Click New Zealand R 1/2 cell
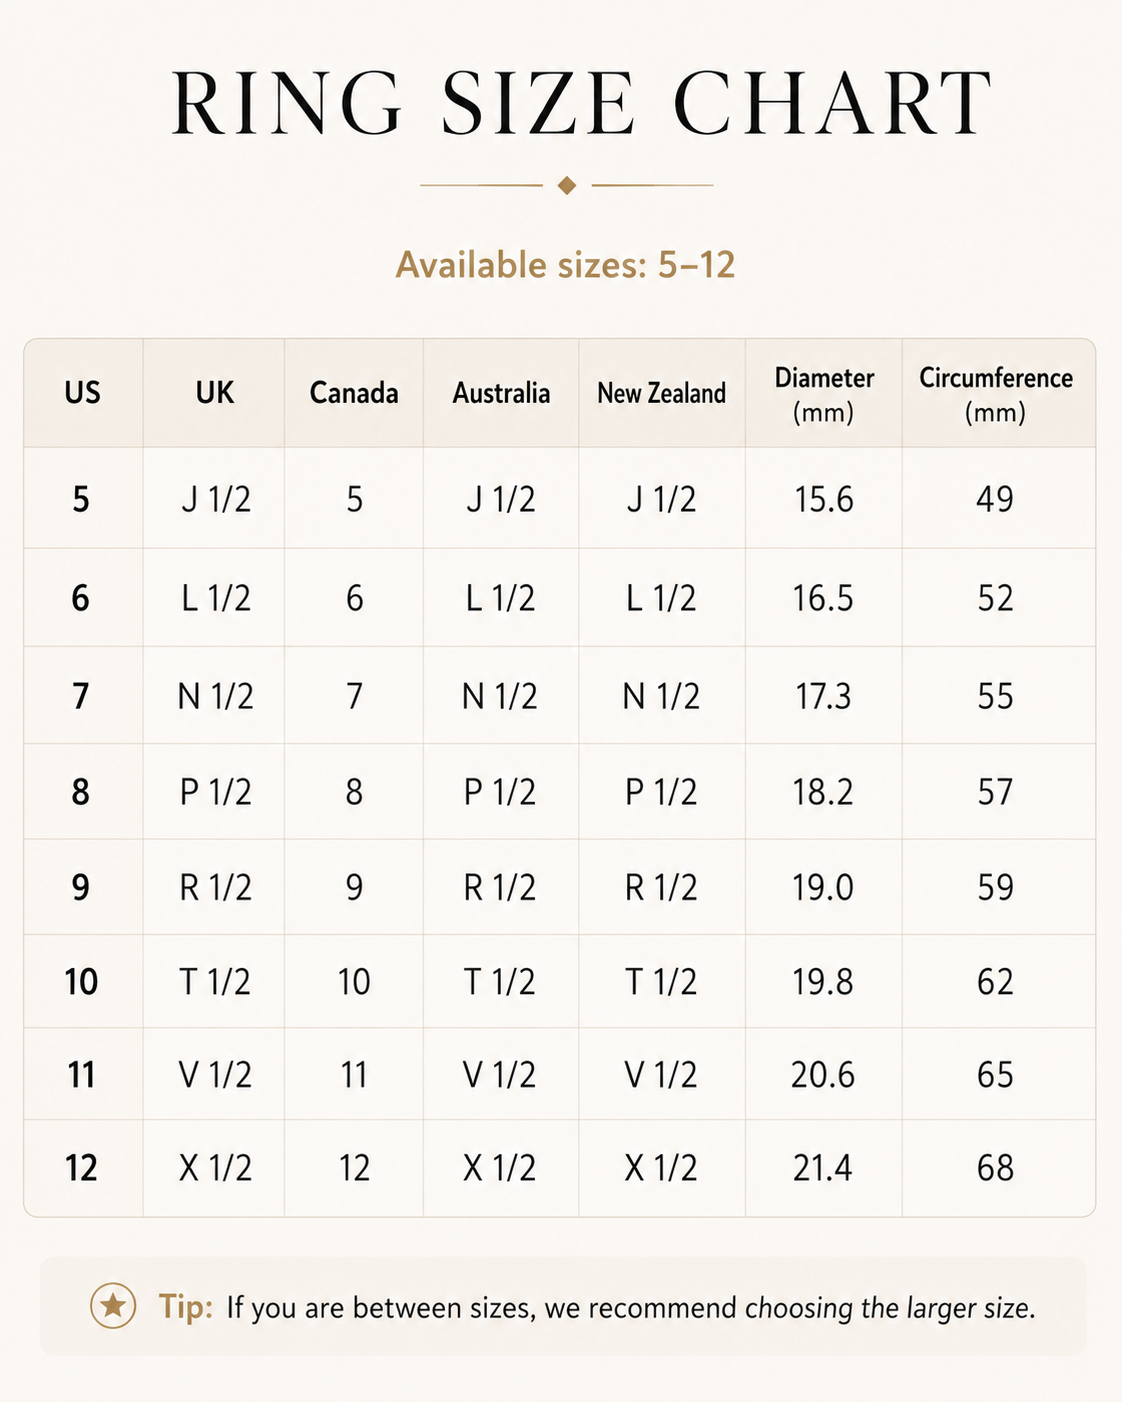This screenshot has height=1402, width=1122. [x=661, y=887]
